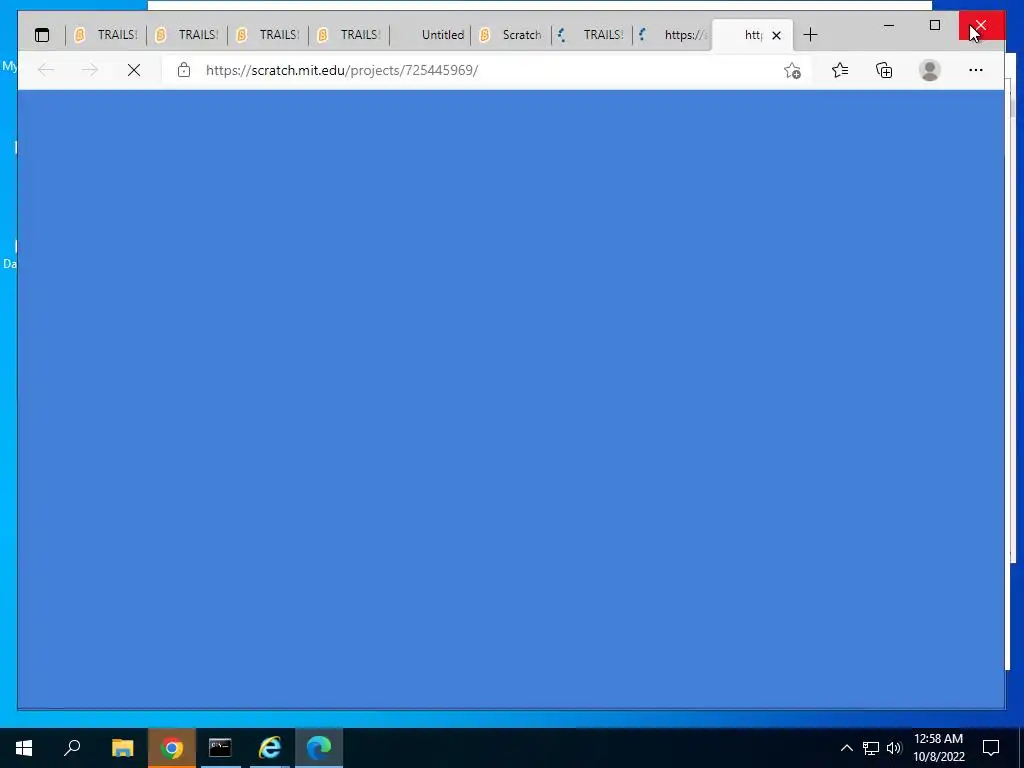Image resolution: width=1024 pixels, height=768 pixels.
Task: Open File Explorer from taskbar
Action: pyautogui.click(x=122, y=748)
